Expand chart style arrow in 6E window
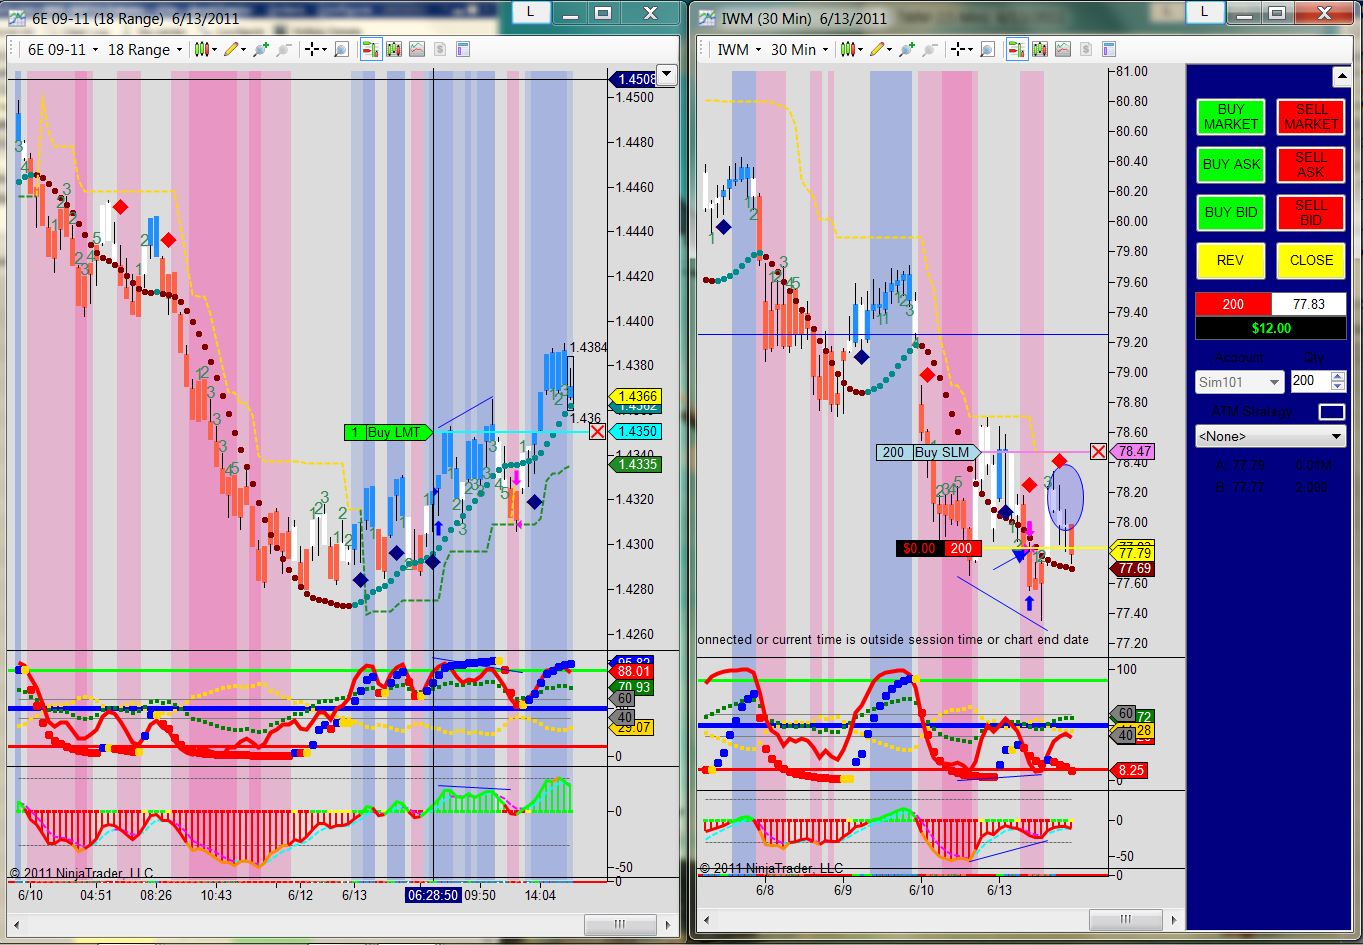The width and height of the screenshot is (1363, 945). coord(215,49)
